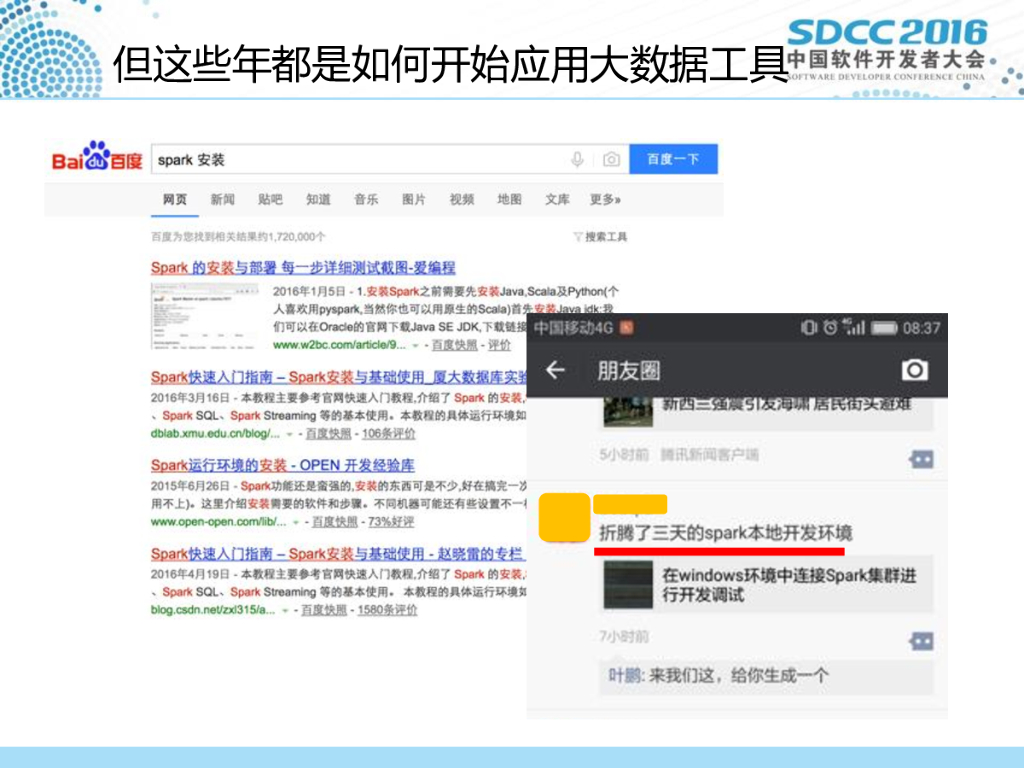
Task: Click the Baidu logo
Action: pyautogui.click(x=97, y=157)
